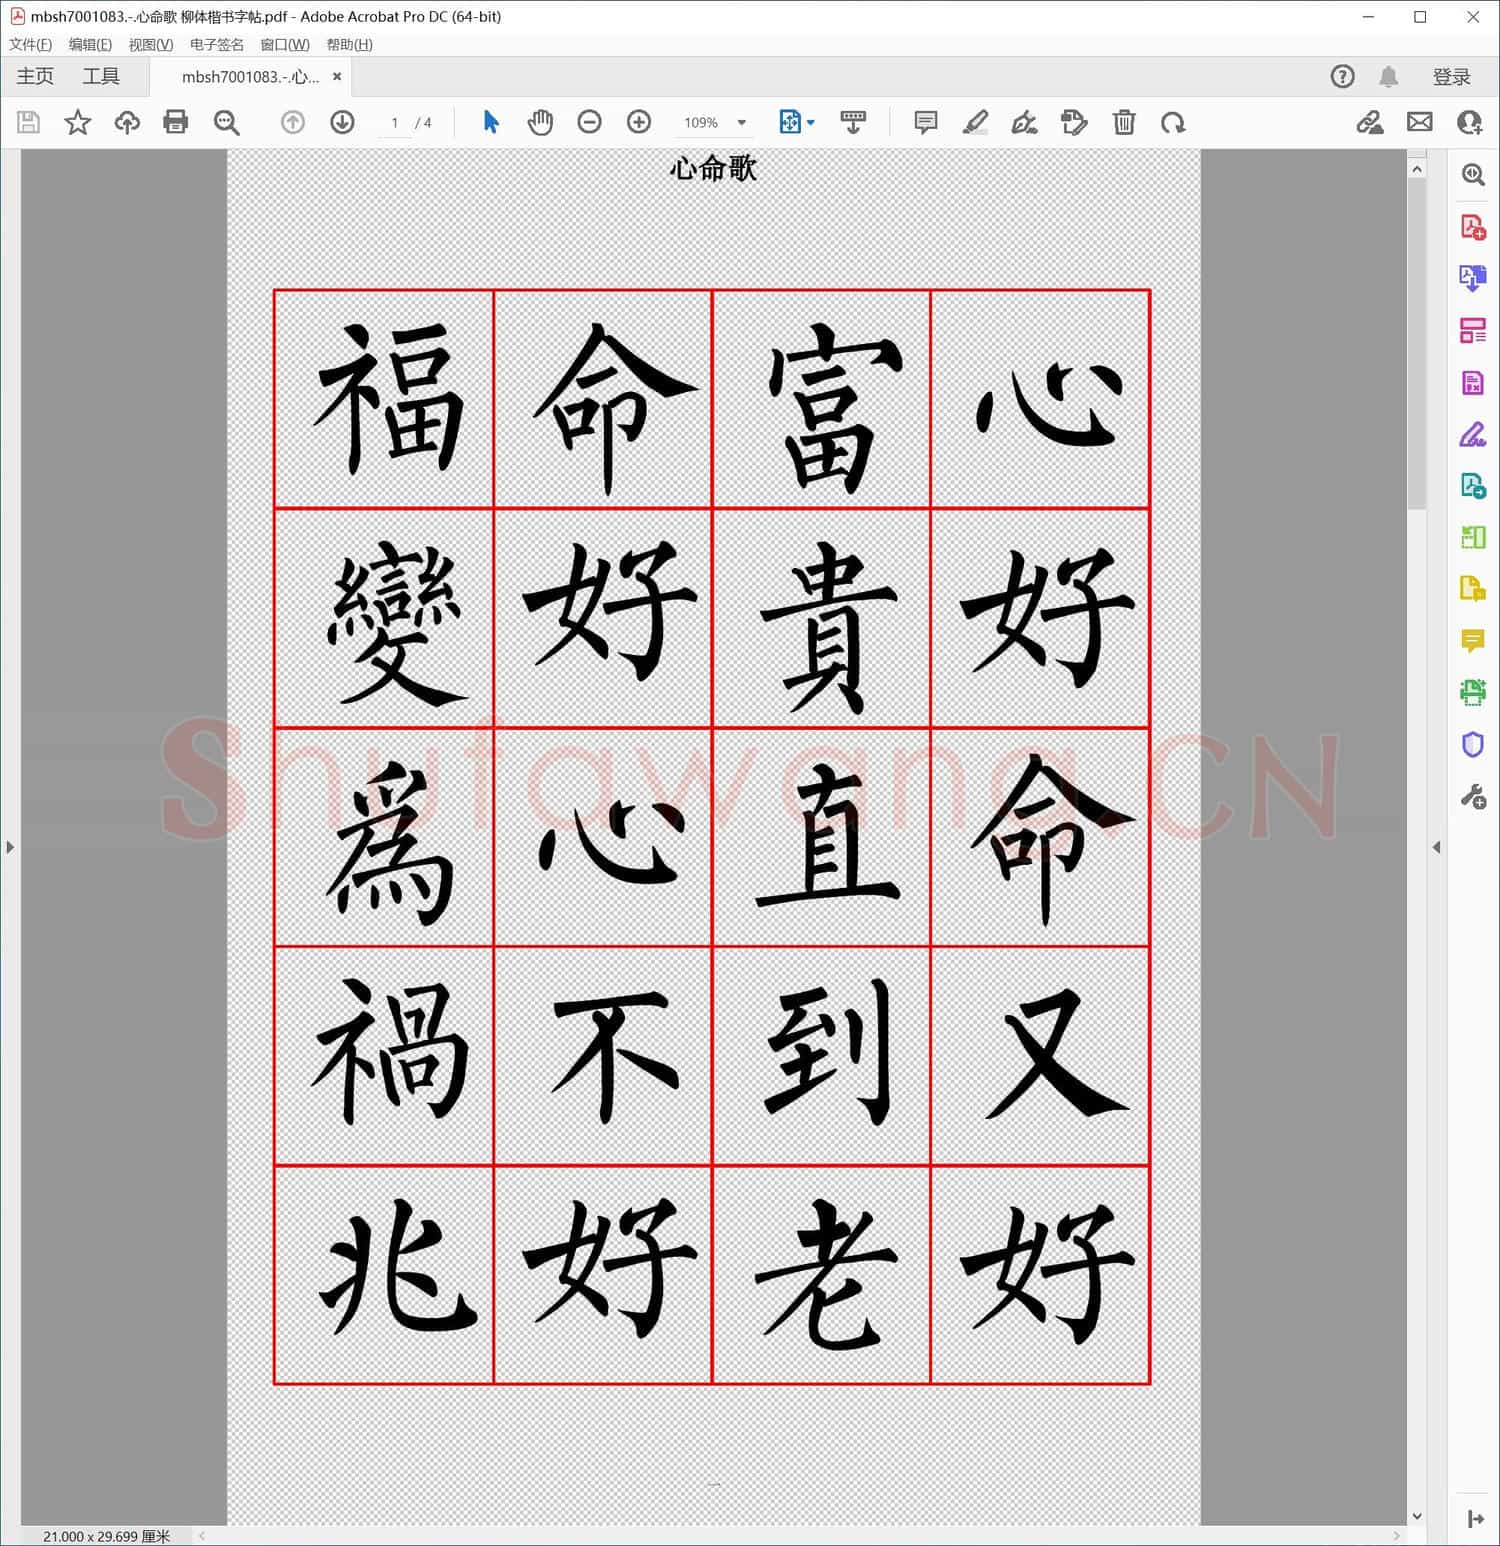Screen dimensions: 1500x1546
Task: Delete pages using the trash icon
Action: [1124, 122]
